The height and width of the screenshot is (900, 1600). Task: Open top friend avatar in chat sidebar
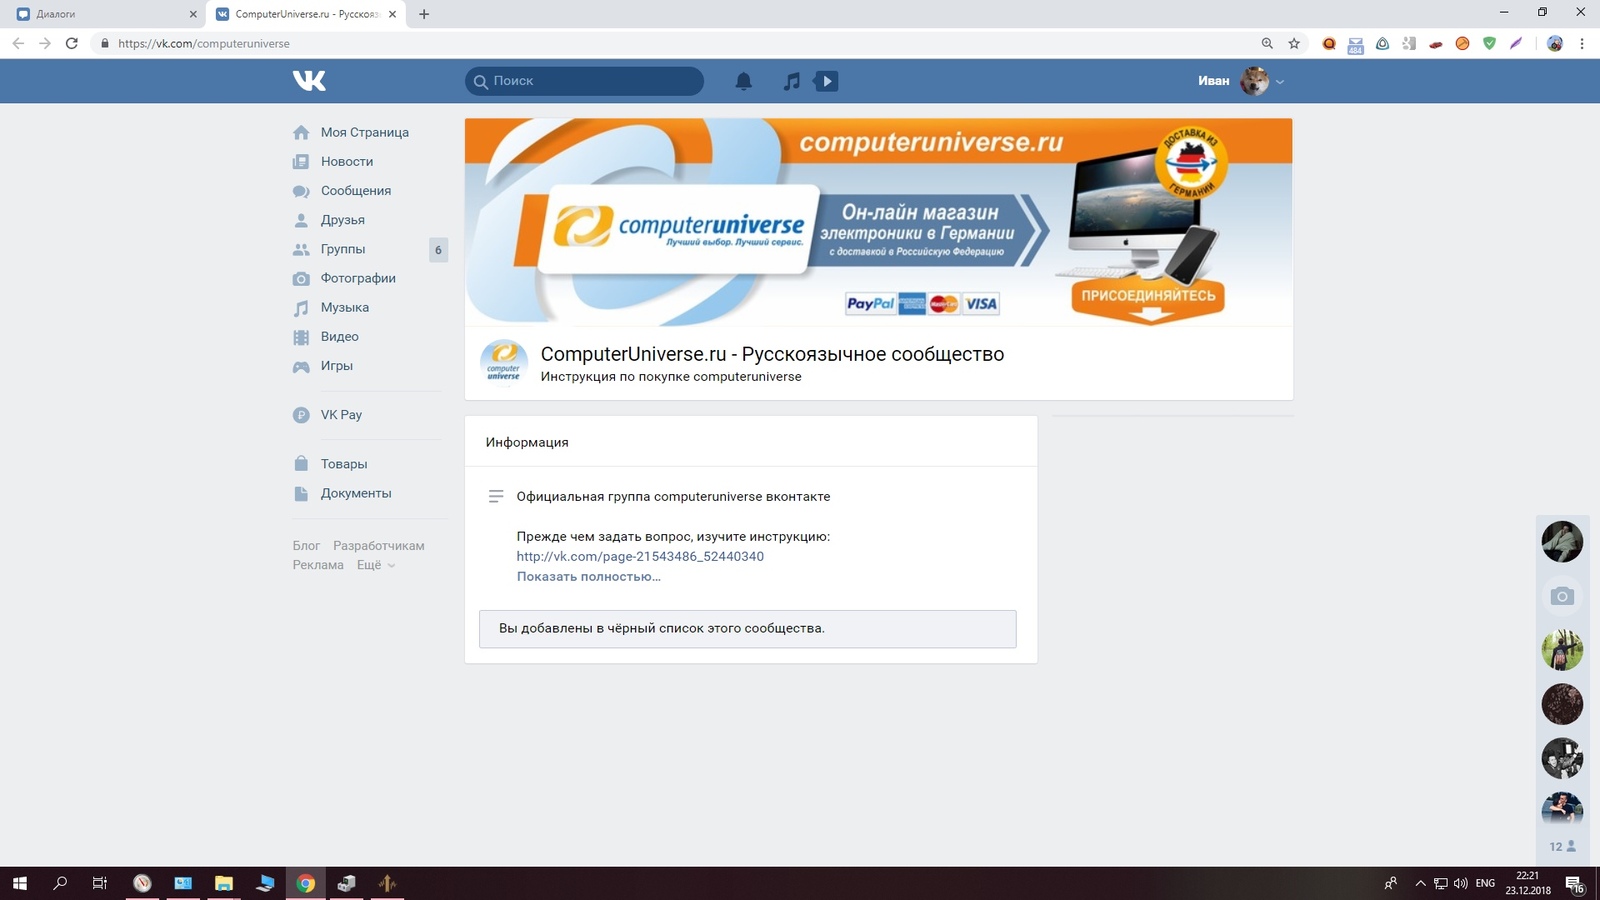point(1562,542)
